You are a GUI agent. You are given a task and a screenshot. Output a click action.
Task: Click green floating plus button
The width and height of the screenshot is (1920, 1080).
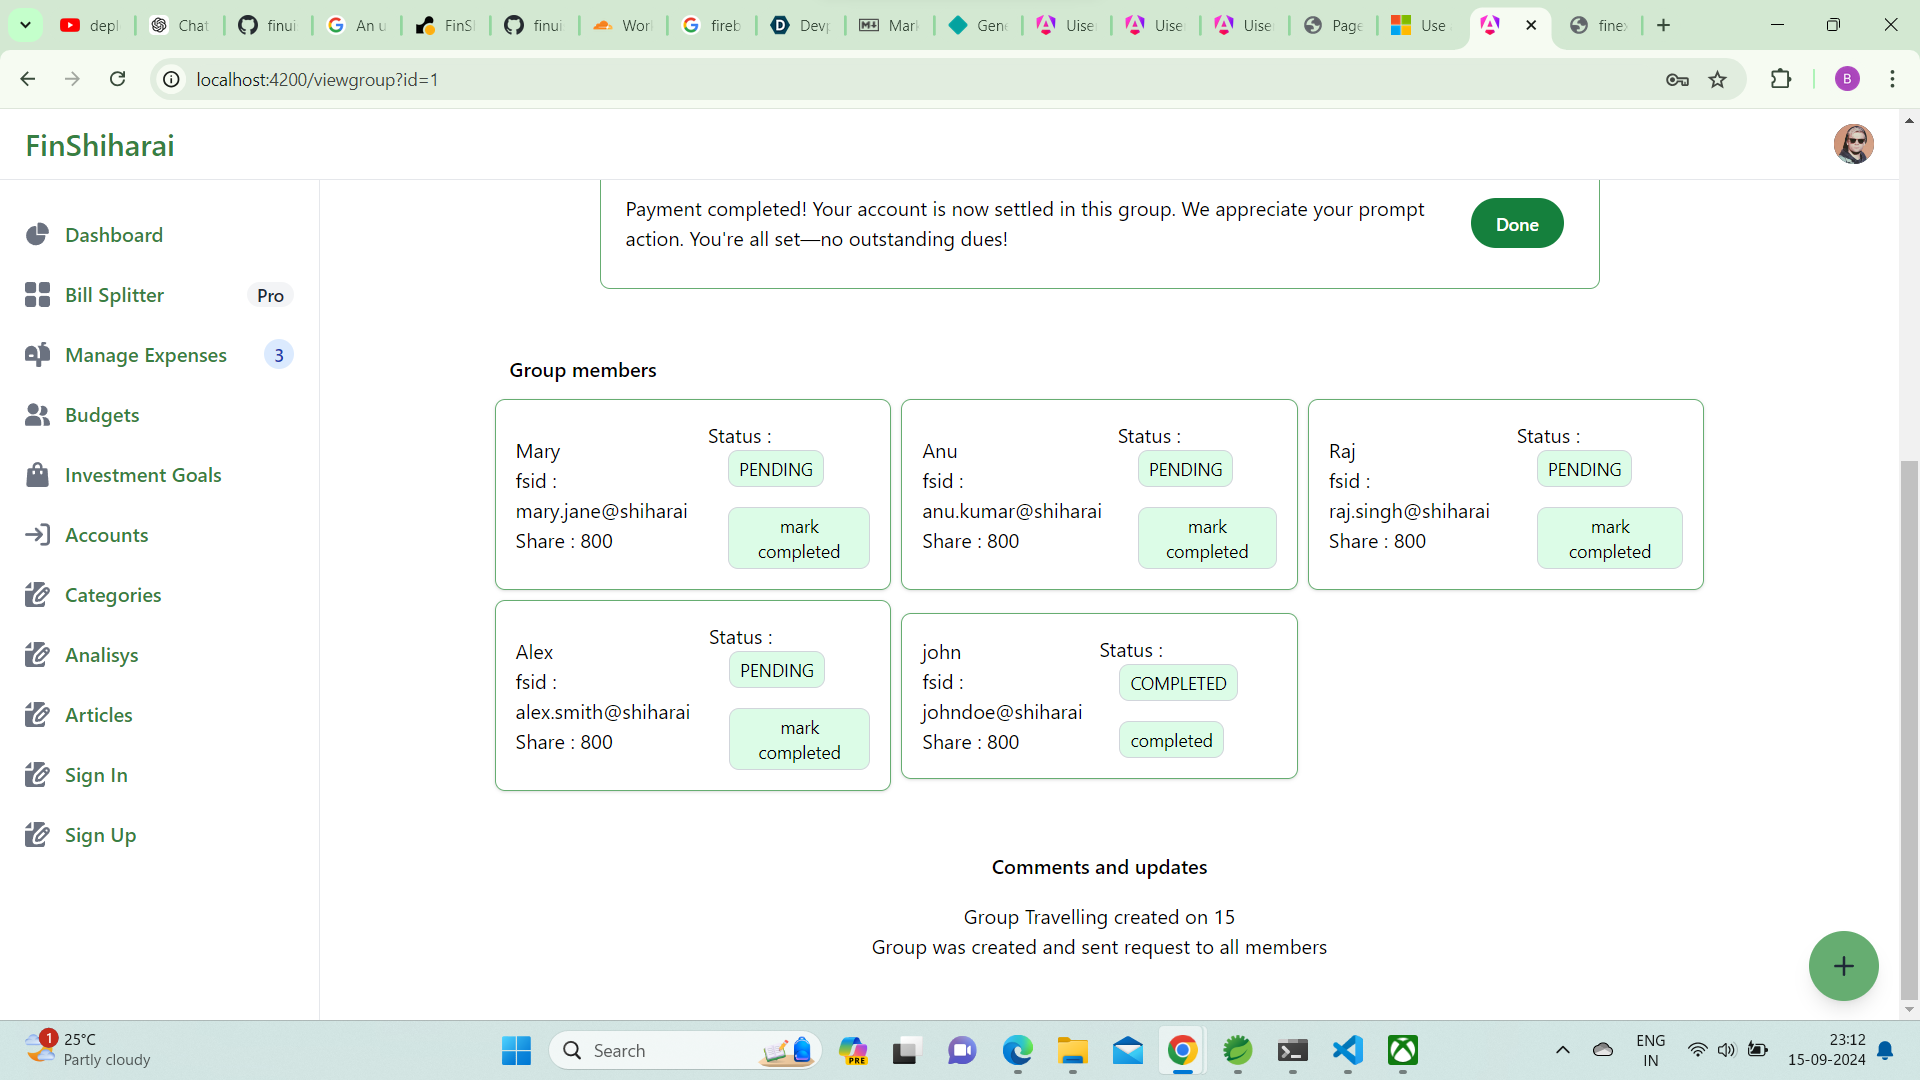(1843, 966)
